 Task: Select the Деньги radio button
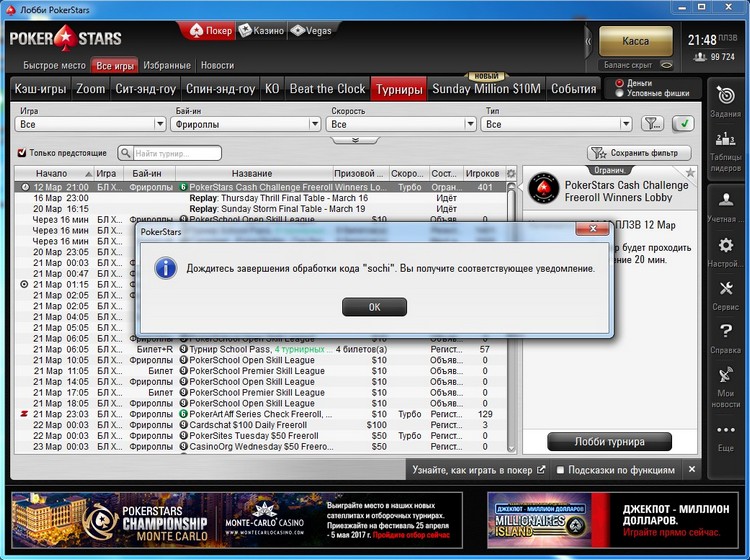[x=619, y=83]
